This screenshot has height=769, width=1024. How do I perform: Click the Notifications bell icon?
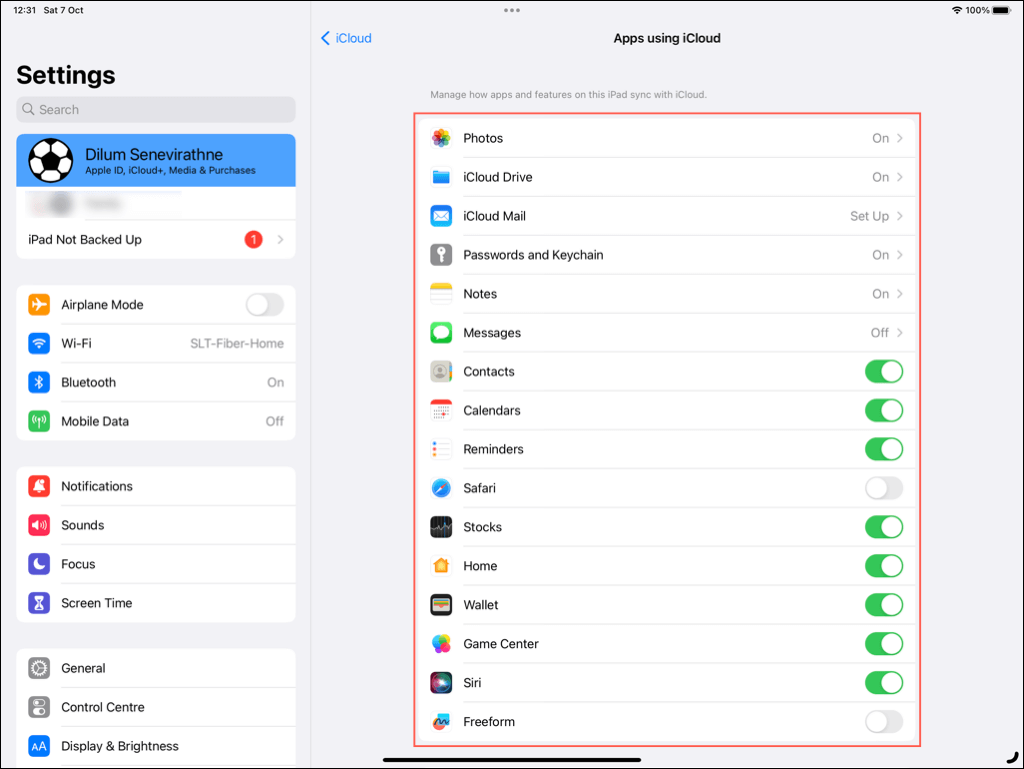click(x=39, y=486)
